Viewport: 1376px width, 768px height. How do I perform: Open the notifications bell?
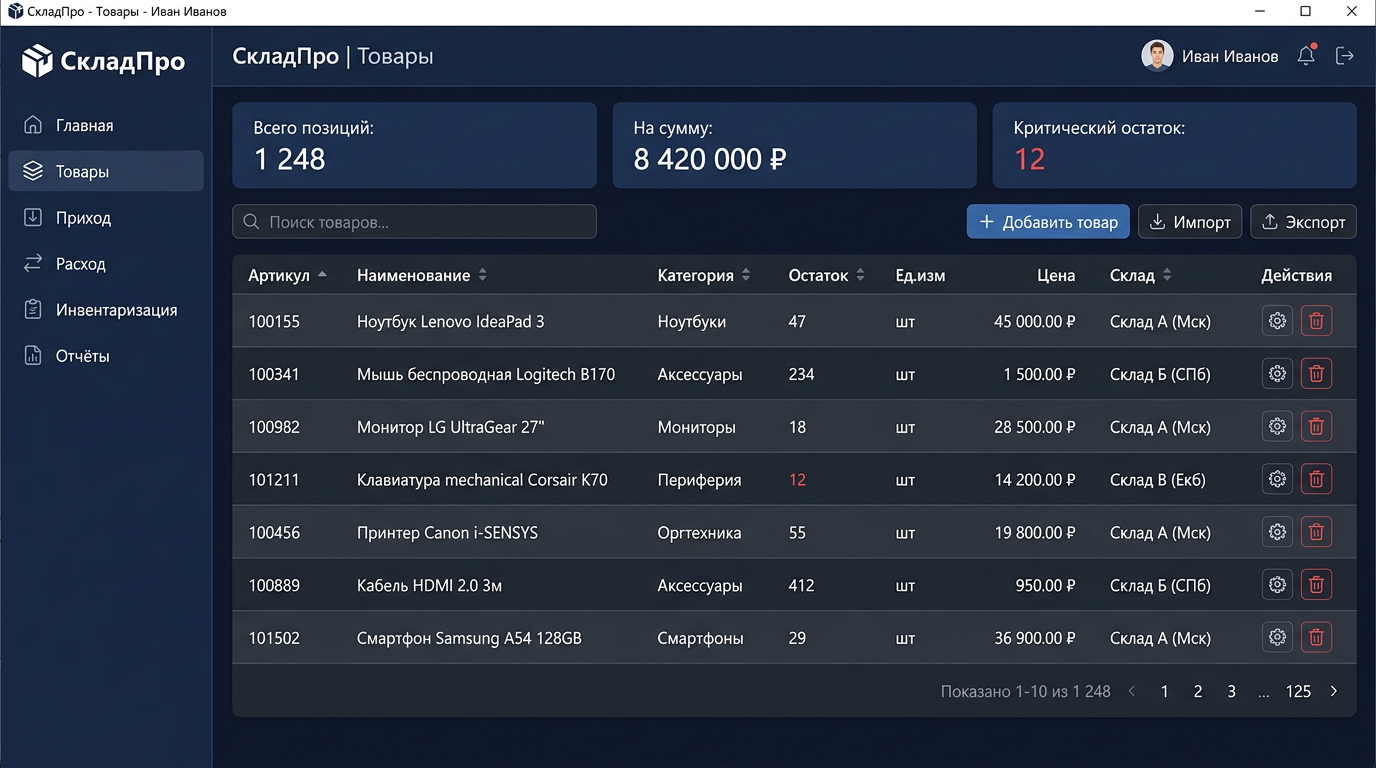[x=1306, y=56]
